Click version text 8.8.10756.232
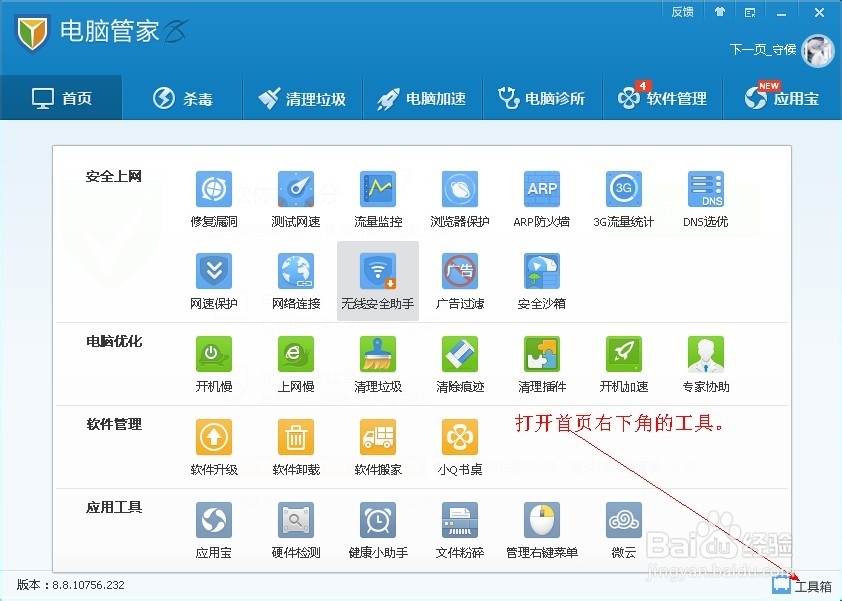Image resolution: width=842 pixels, height=601 pixels. pos(88,585)
